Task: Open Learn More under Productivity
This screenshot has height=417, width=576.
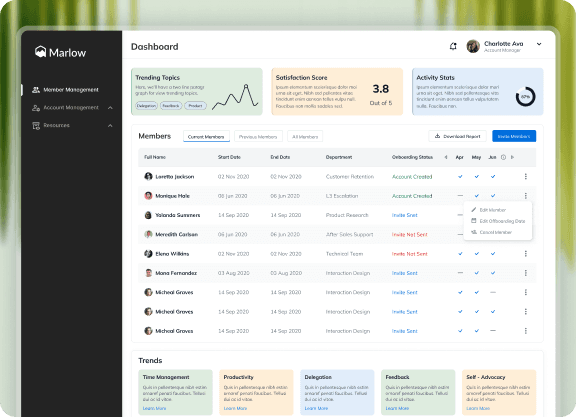Action: [235, 409]
